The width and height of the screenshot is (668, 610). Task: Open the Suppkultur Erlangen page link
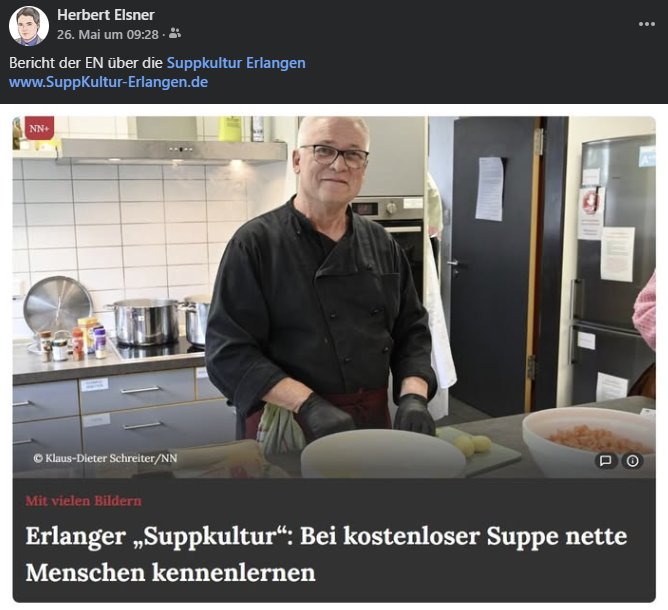(236, 63)
